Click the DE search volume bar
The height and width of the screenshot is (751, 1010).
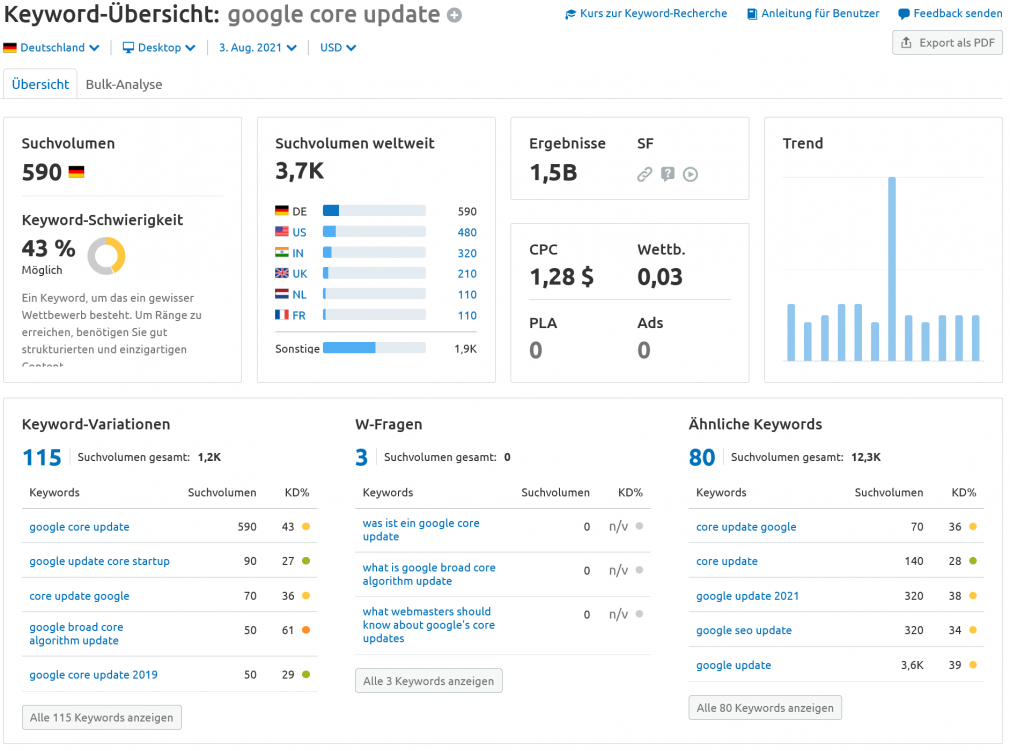click(374, 211)
